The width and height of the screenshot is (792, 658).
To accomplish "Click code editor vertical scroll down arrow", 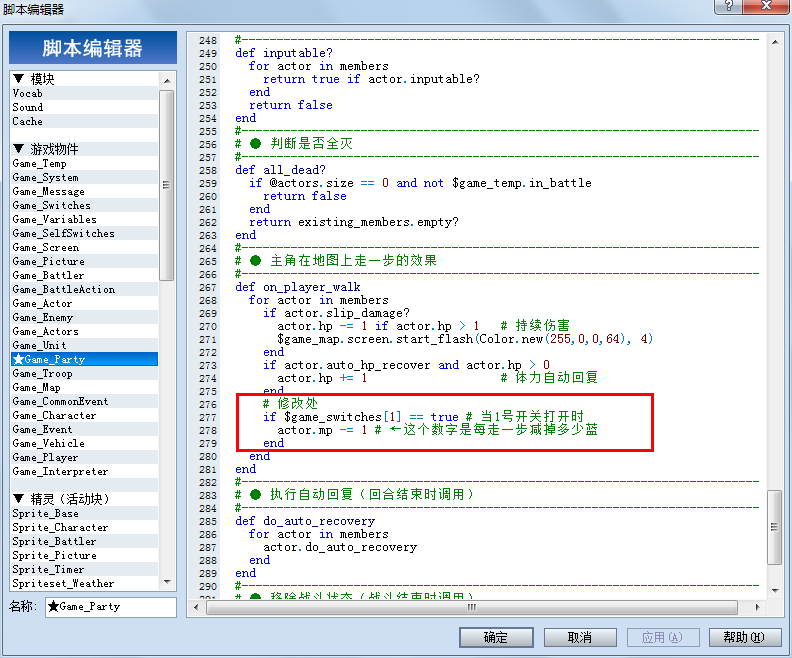I will [774, 590].
